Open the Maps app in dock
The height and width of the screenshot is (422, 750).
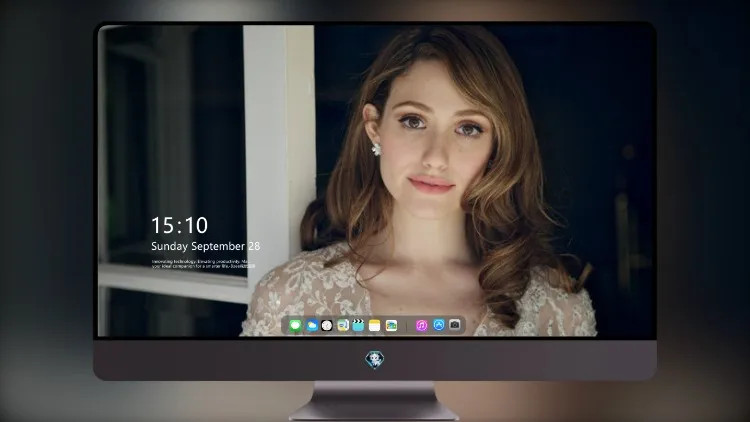[x=343, y=326]
